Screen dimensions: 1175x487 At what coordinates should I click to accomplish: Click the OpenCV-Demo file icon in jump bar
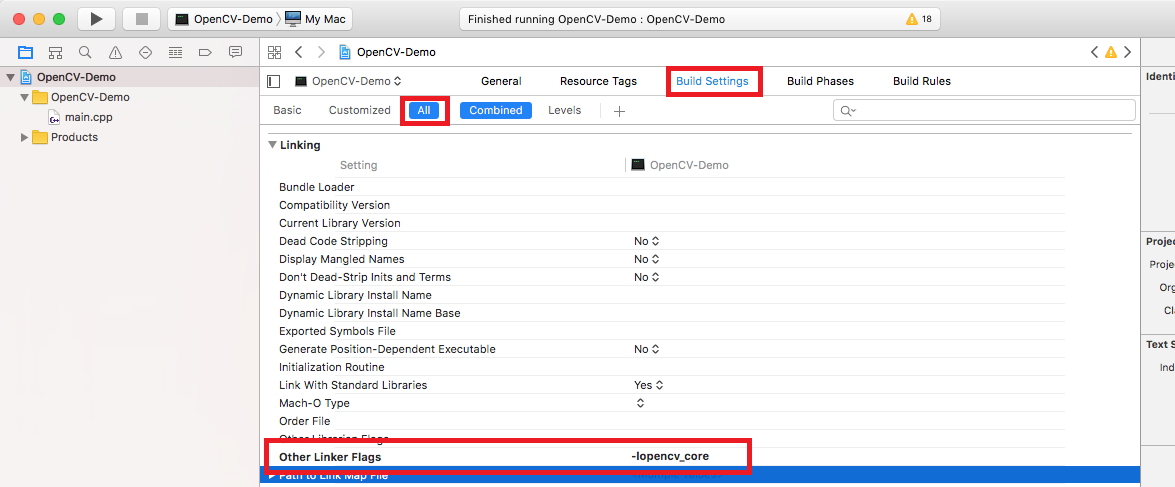345,52
